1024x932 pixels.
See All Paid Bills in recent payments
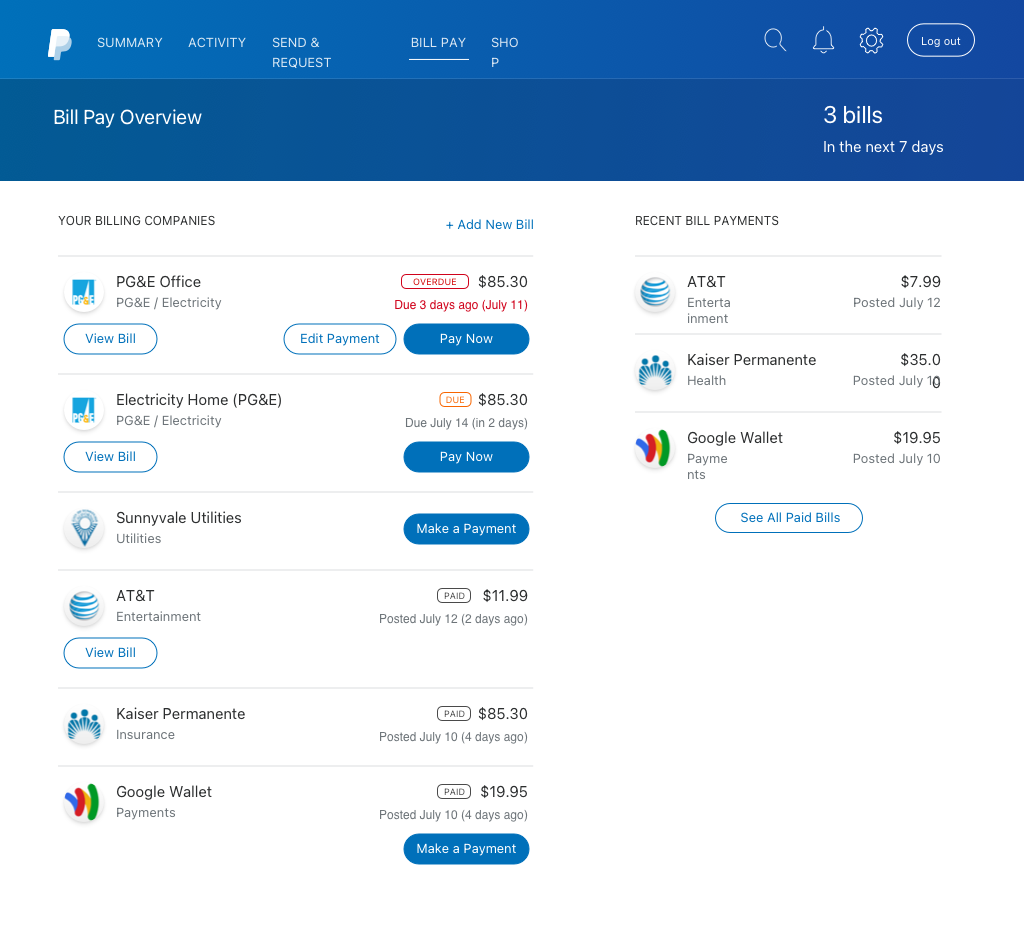[x=788, y=518]
